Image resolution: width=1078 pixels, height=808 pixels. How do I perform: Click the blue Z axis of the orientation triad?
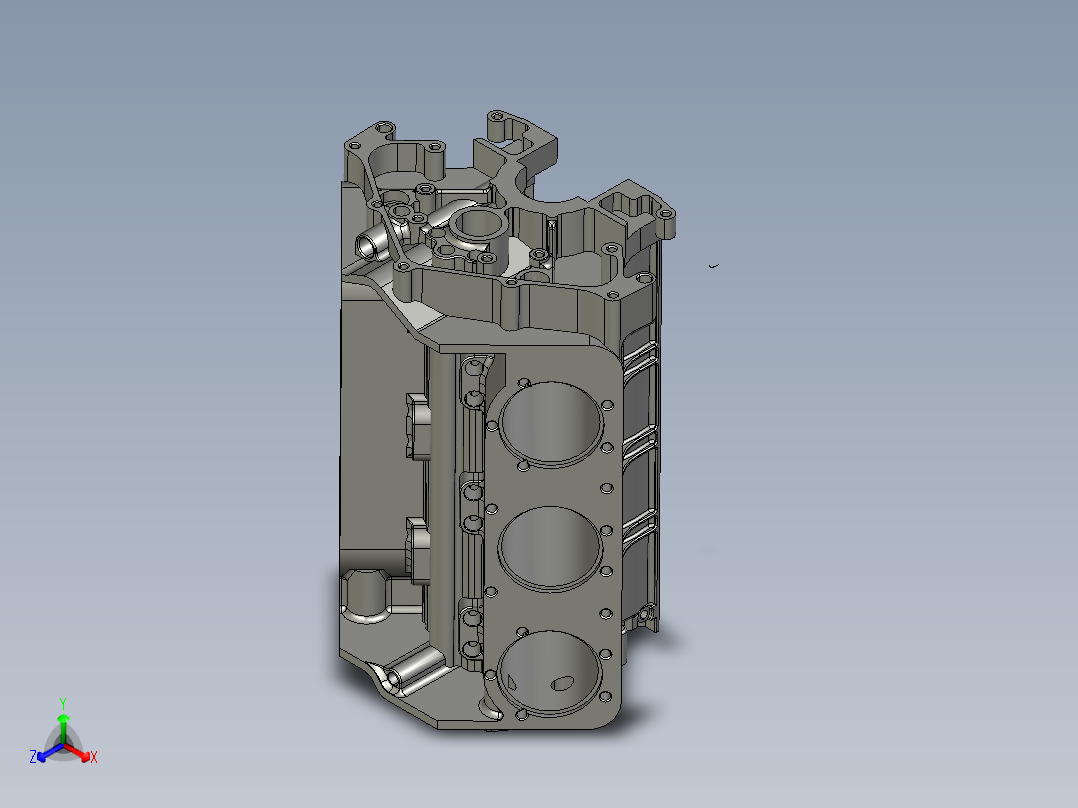click(48, 753)
